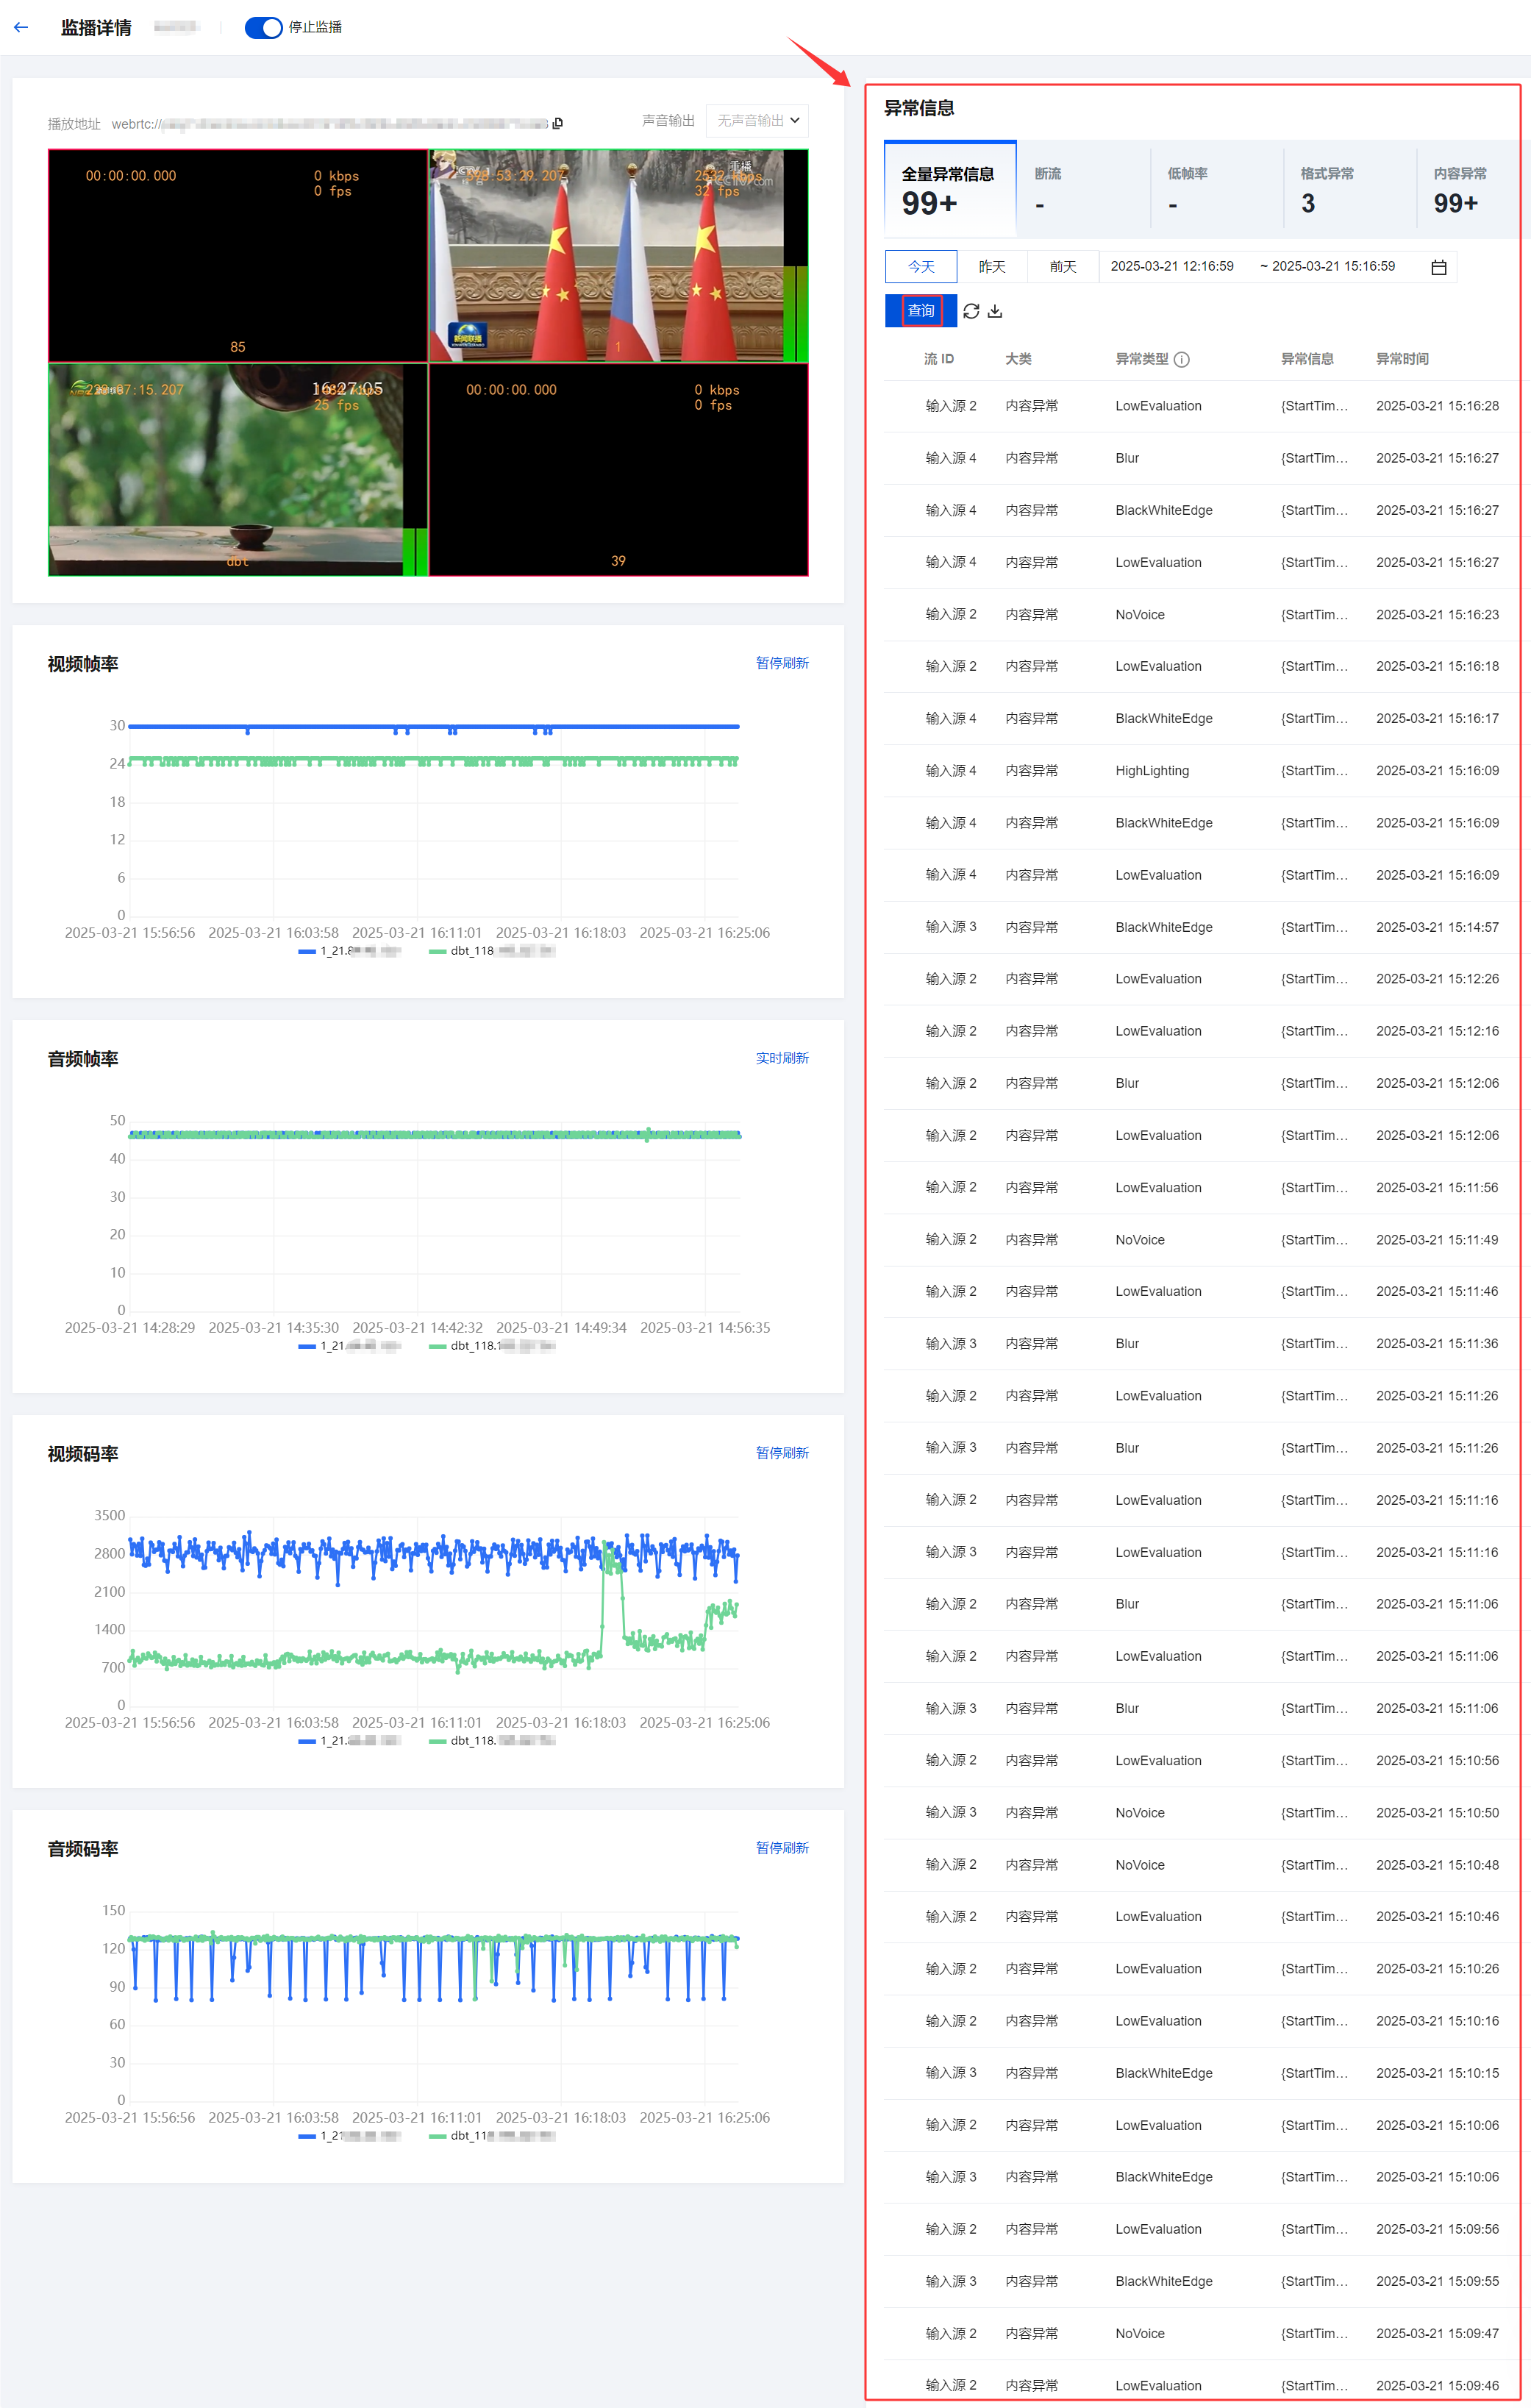
Task: Click 暂停刷新 on the 音频码率 chart
Action: (782, 1848)
